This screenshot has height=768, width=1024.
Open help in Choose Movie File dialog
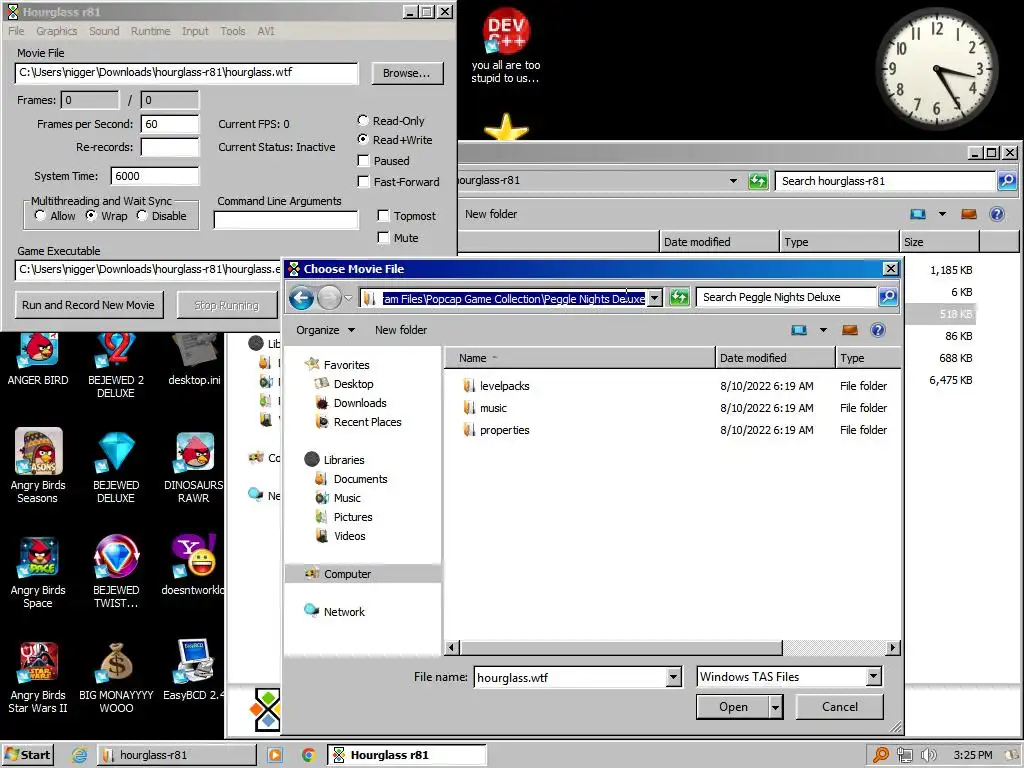pyautogui.click(x=878, y=330)
